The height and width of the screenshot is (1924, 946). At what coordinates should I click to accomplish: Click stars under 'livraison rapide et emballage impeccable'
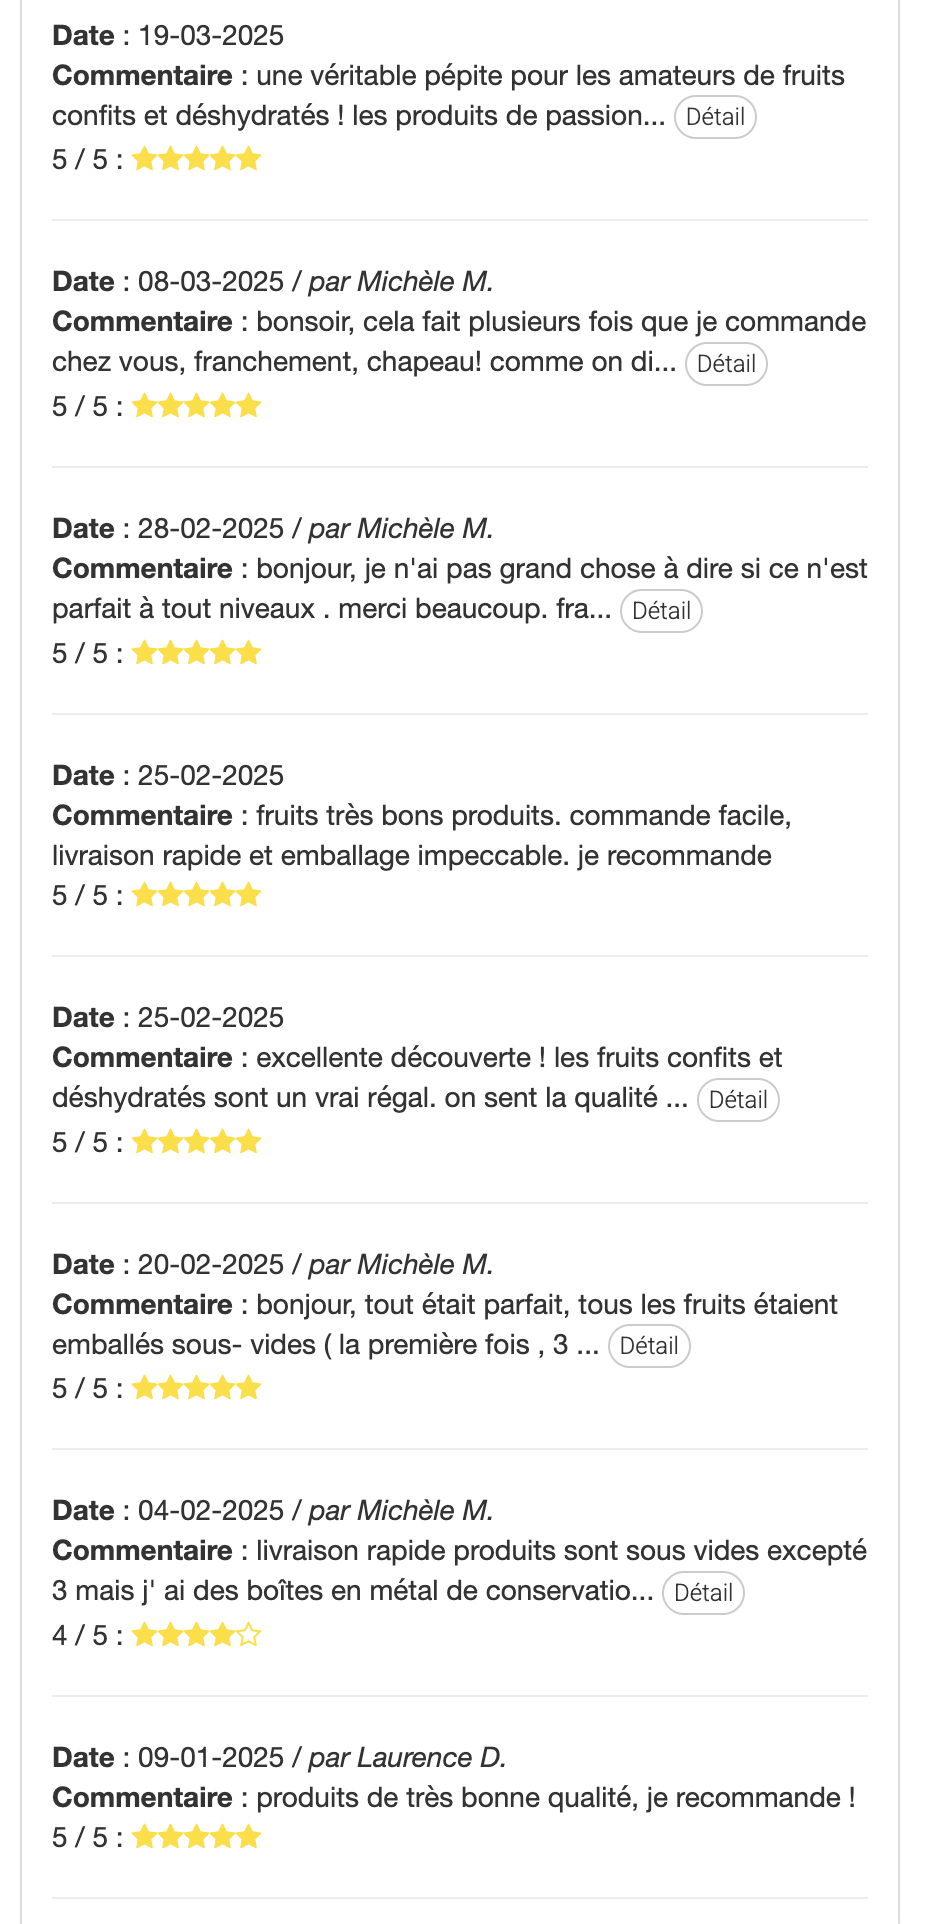196,895
